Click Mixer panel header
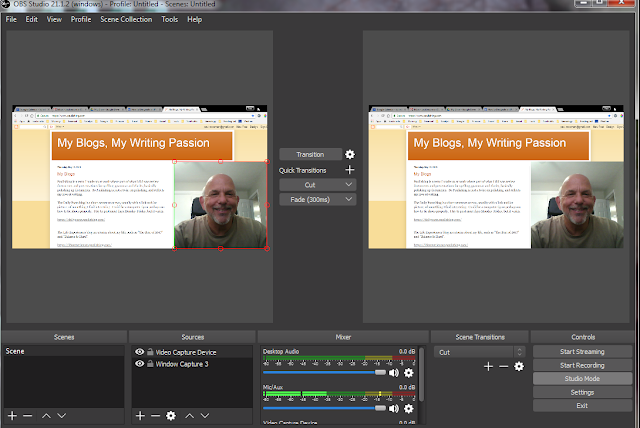 click(343, 337)
